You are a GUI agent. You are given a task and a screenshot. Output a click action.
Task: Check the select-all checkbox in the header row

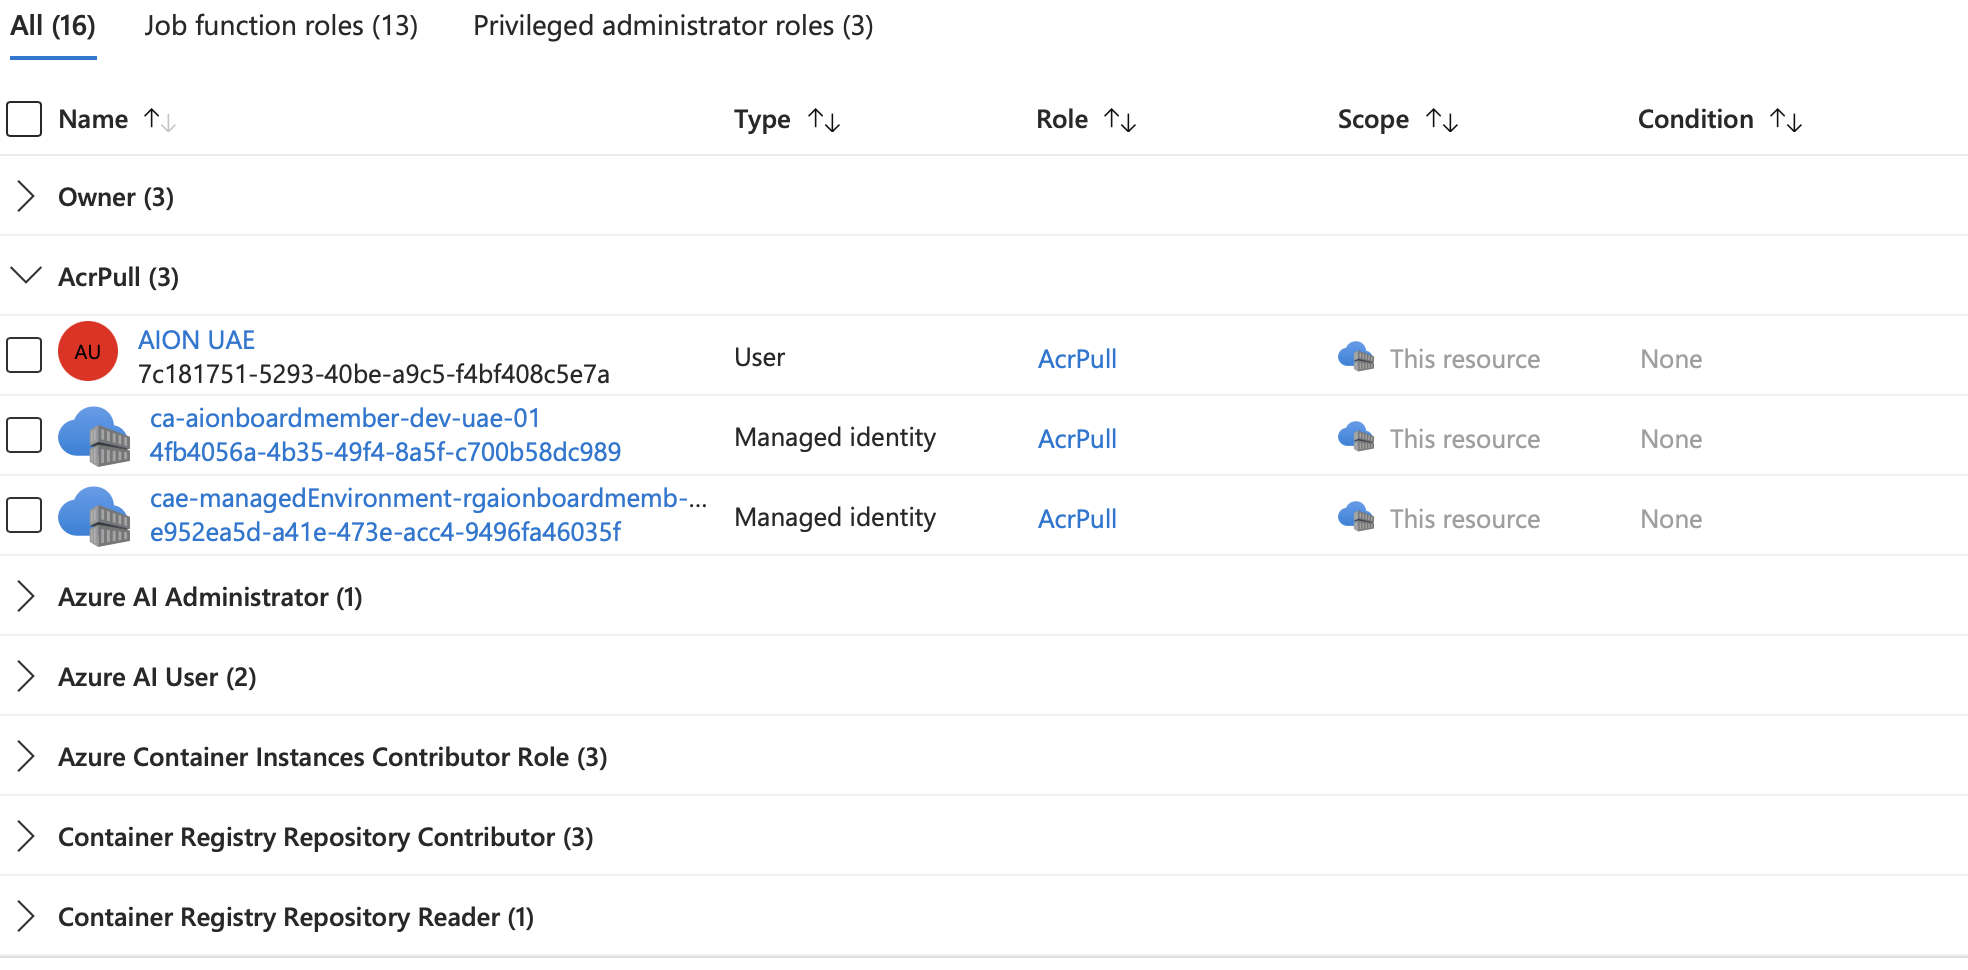point(23,119)
